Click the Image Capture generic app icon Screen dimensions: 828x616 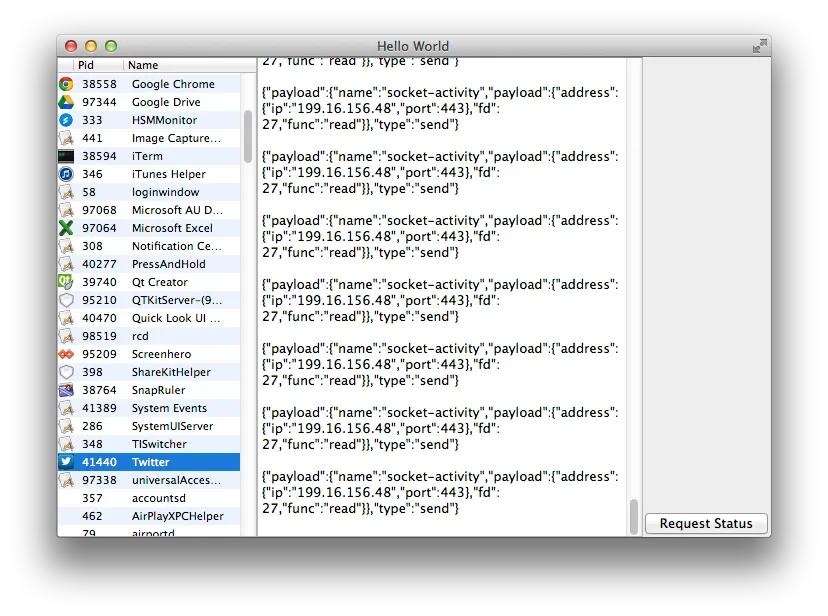pos(66,138)
